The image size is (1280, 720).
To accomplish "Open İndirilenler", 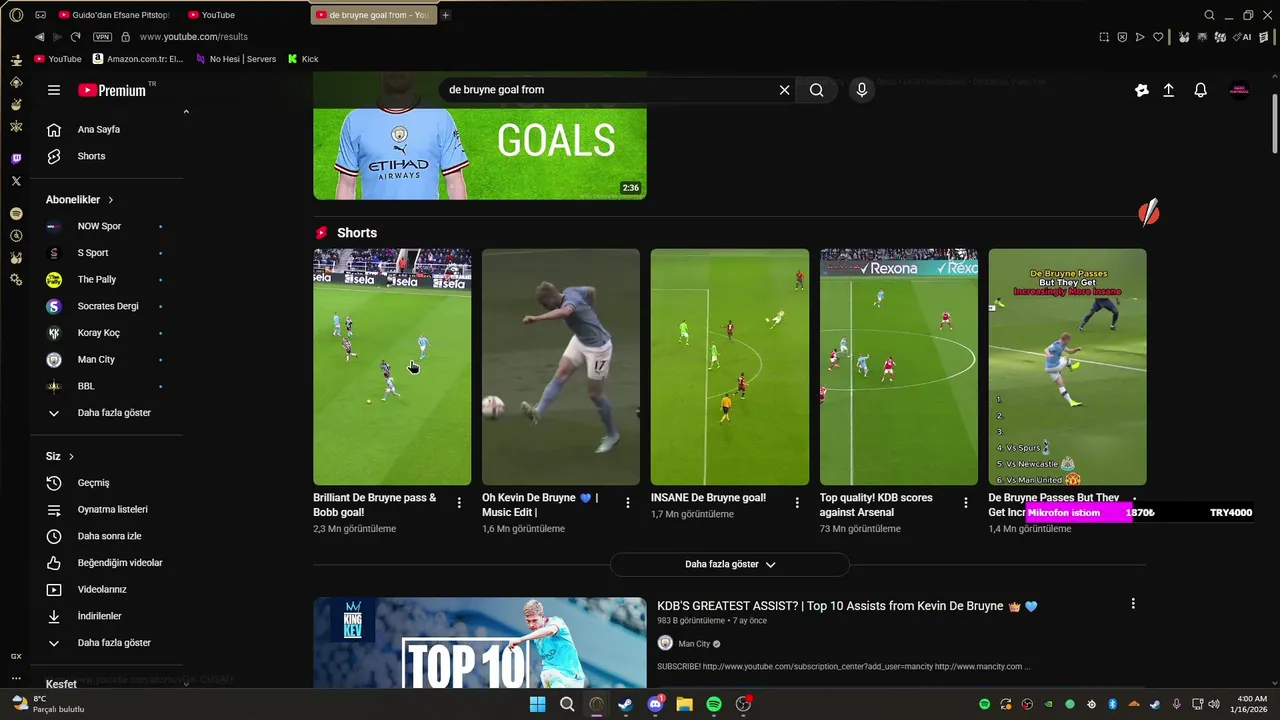I will point(108,616).
